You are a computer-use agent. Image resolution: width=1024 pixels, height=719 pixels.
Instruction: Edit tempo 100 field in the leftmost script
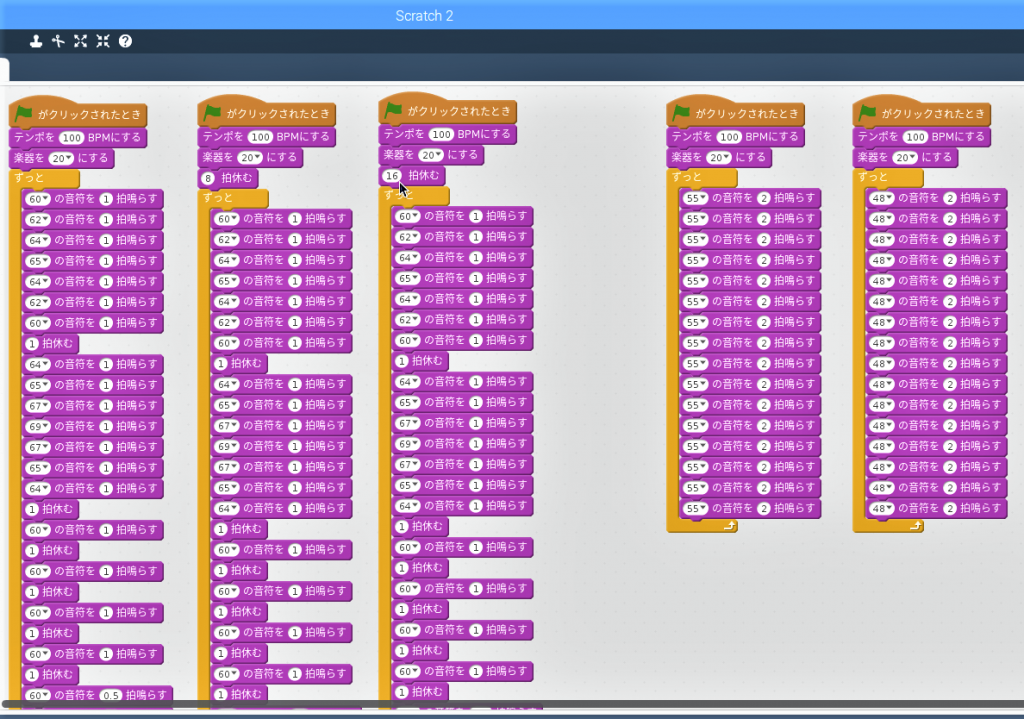(x=71, y=138)
